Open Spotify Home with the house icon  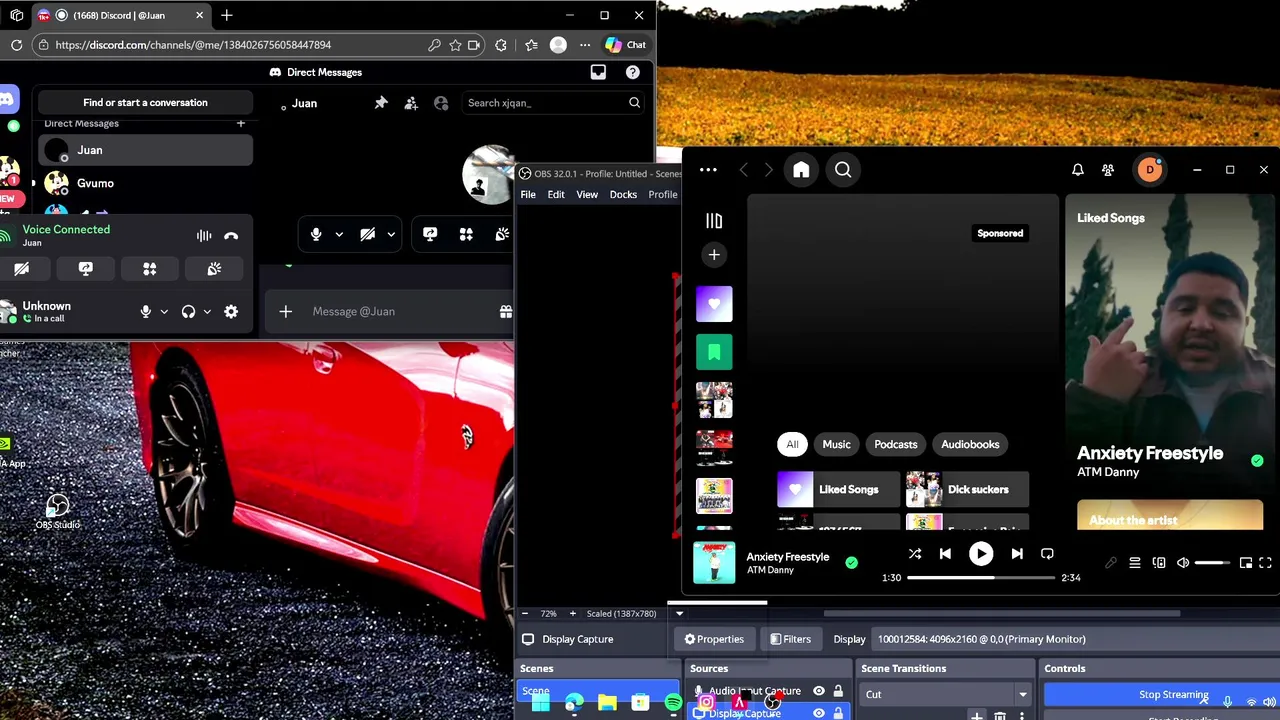801,170
